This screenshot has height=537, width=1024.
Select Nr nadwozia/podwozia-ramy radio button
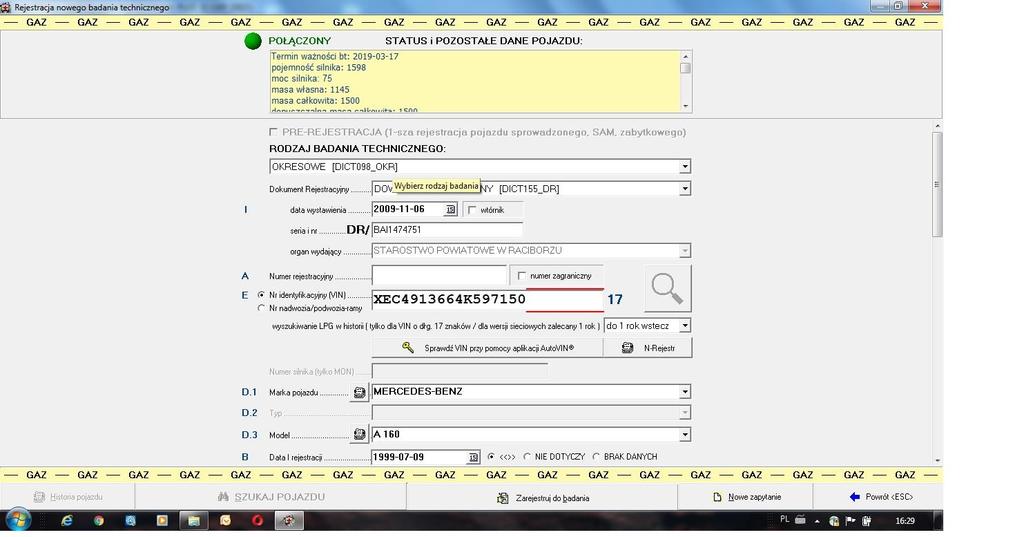[x=261, y=308]
